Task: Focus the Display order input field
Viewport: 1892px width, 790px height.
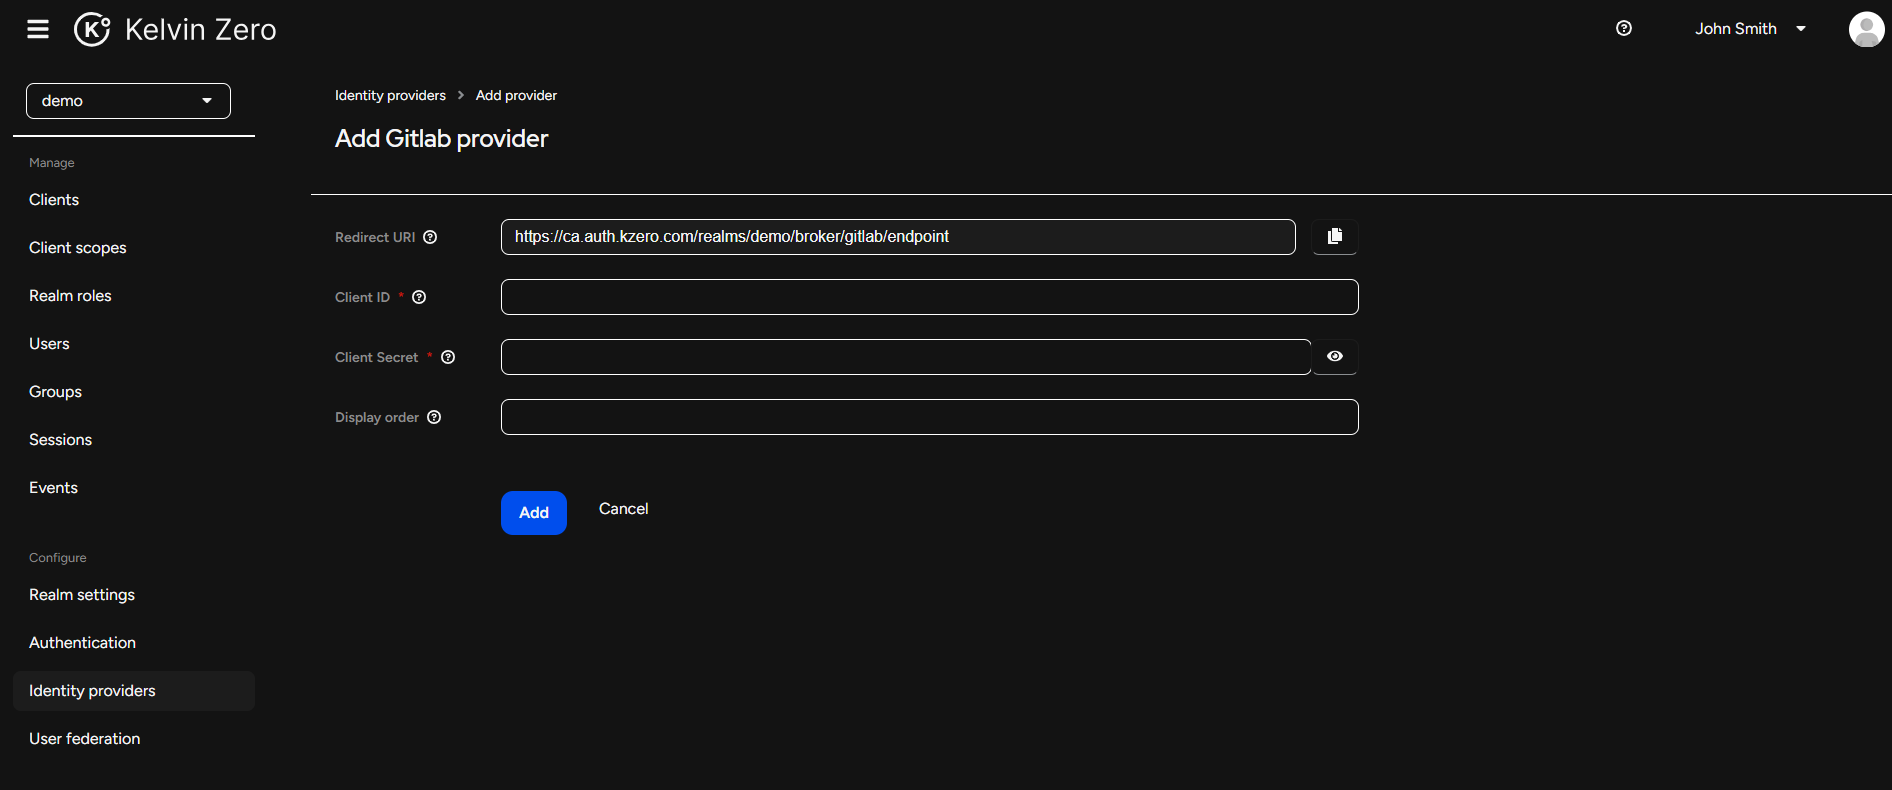Action: tap(929, 417)
